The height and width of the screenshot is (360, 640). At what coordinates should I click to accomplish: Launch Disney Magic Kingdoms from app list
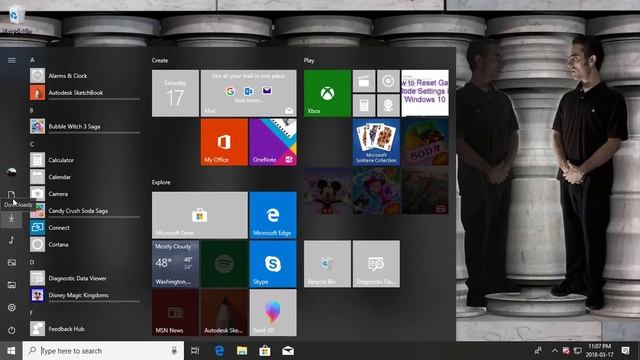85,295
